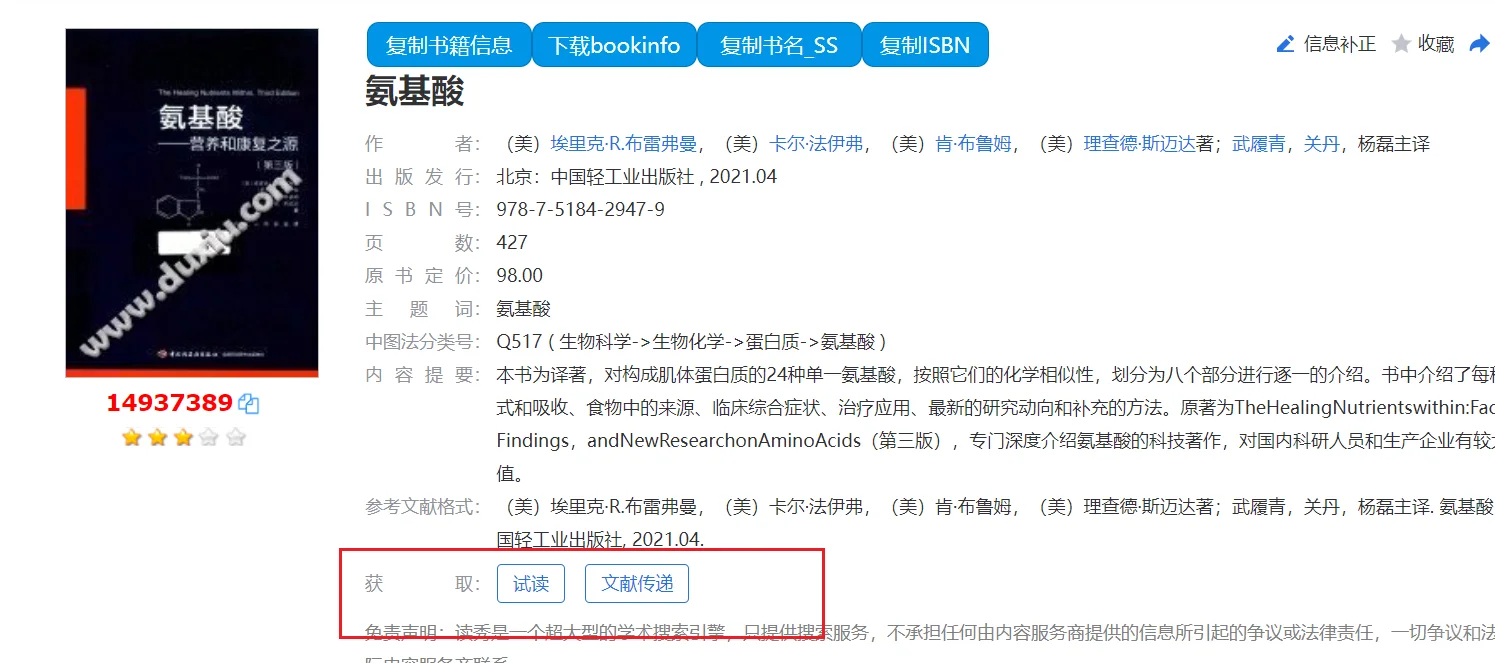Image resolution: width=1495 pixels, height=663 pixels.
Task: Click the 复制ISBN button
Action: pos(925,45)
